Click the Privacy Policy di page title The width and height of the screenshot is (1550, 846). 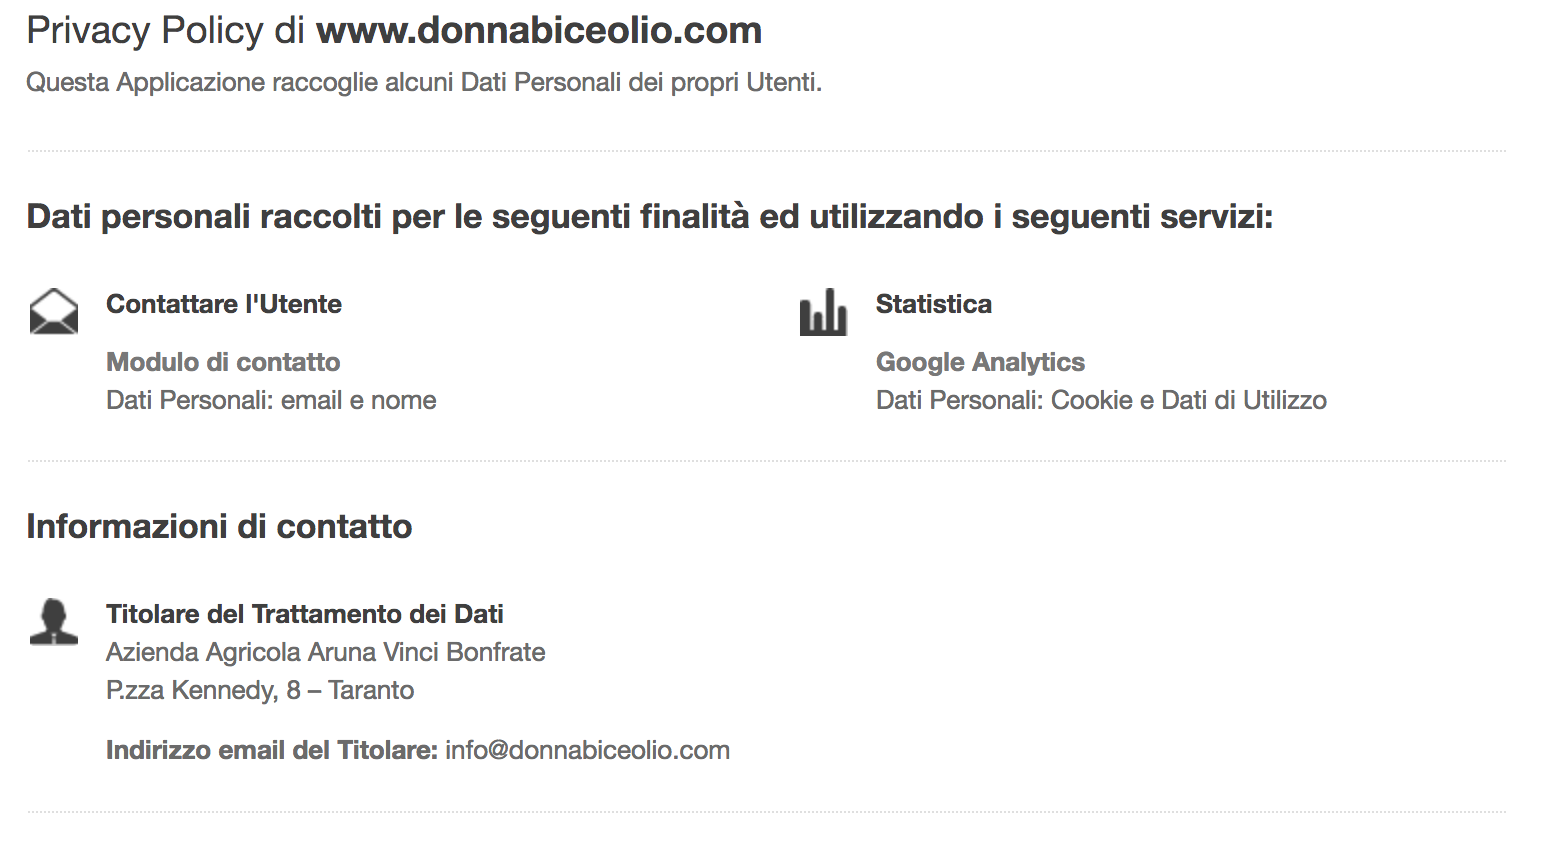tap(166, 31)
